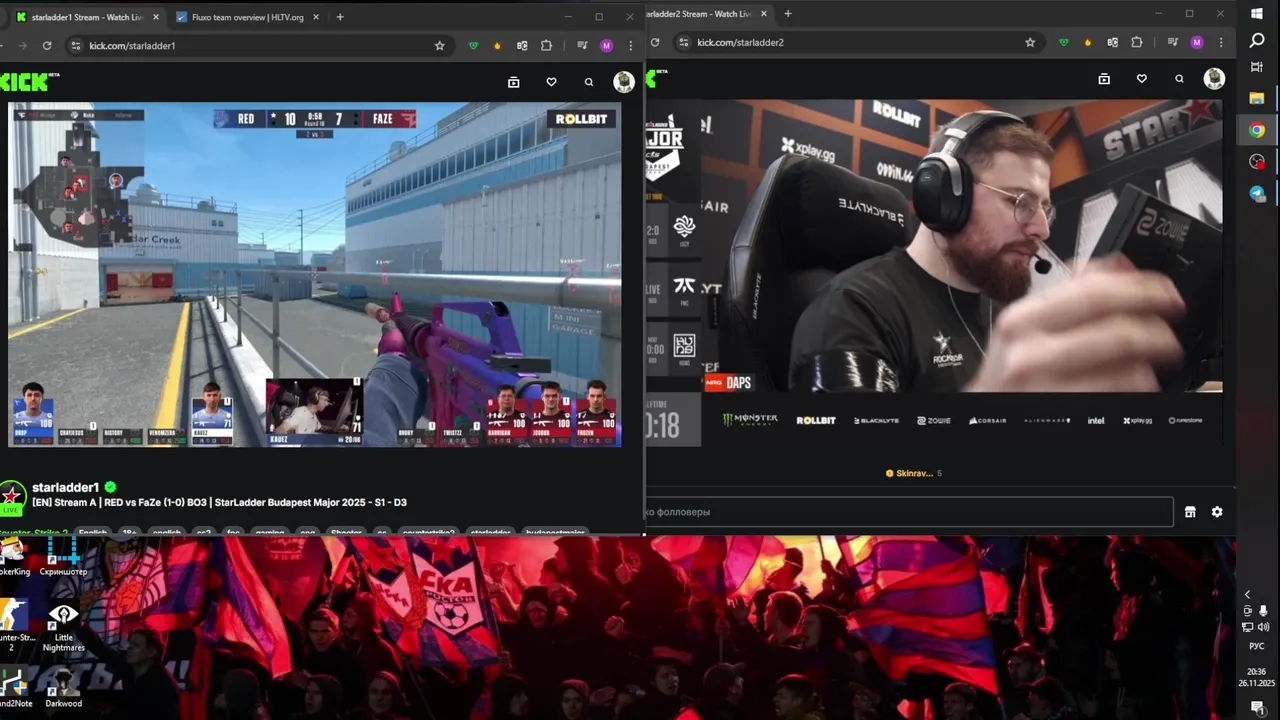Open user avatar menu on starladder2 page
Image resolution: width=1280 pixels, height=720 pixels.
[x=1214, y=79]
